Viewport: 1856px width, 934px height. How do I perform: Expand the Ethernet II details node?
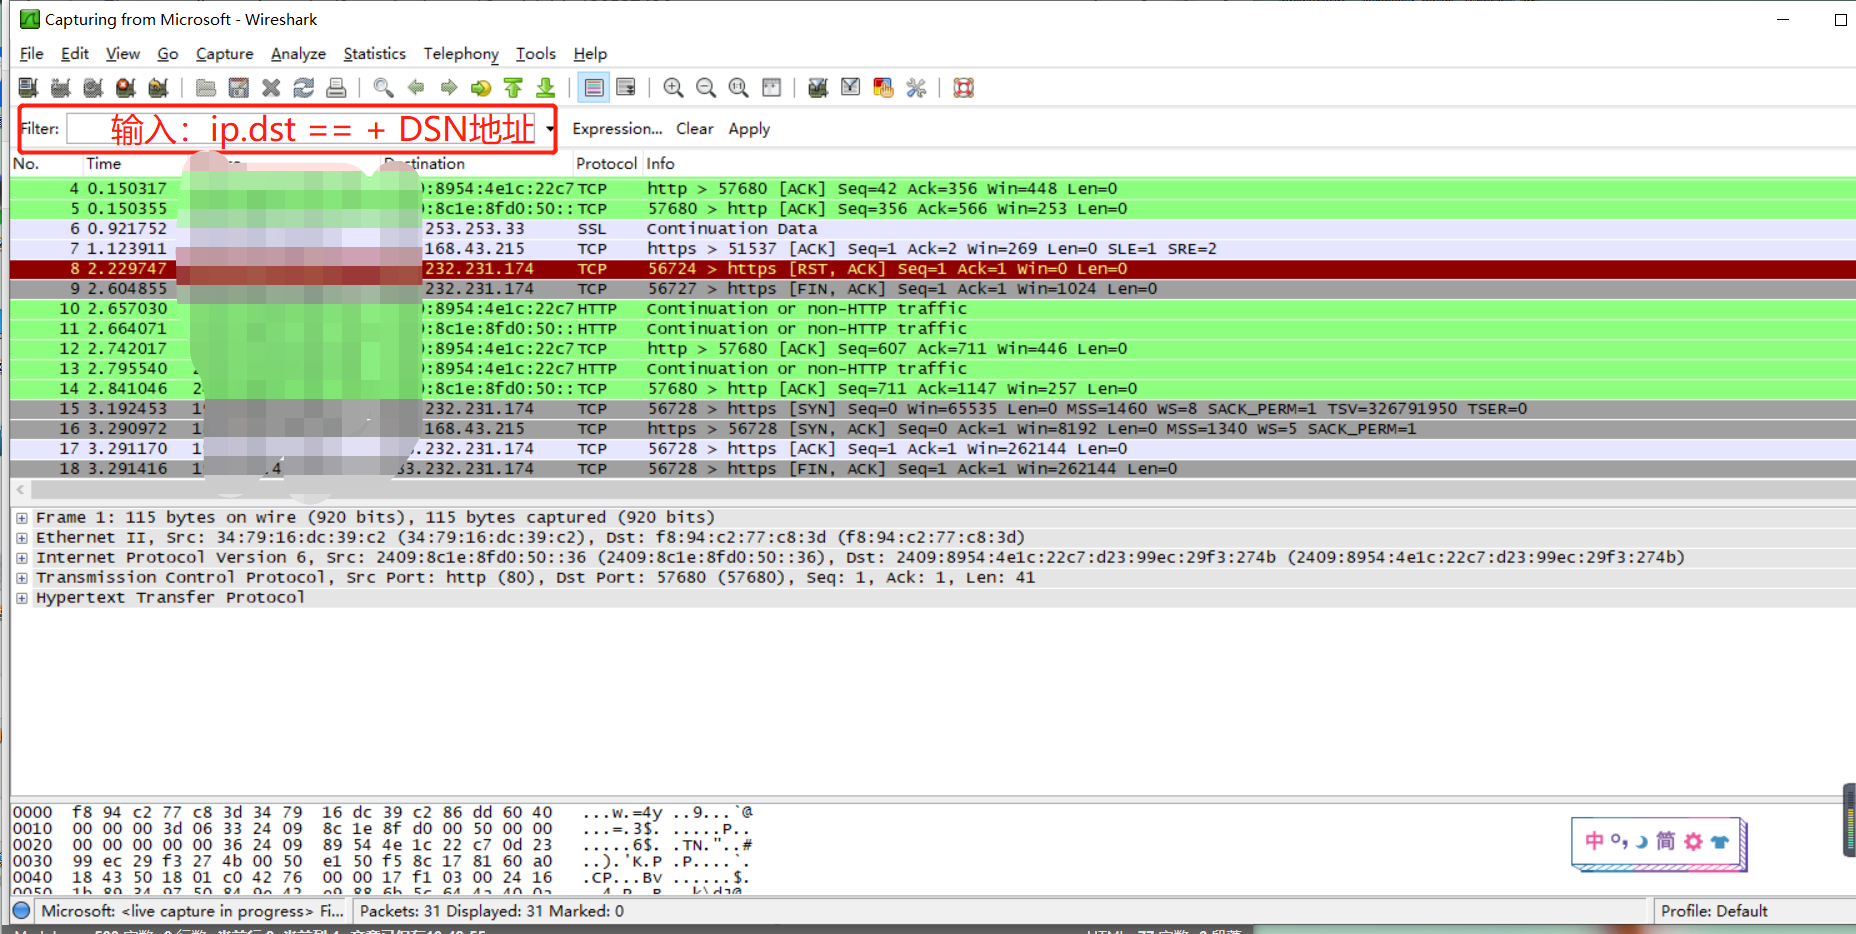[22, 538]
